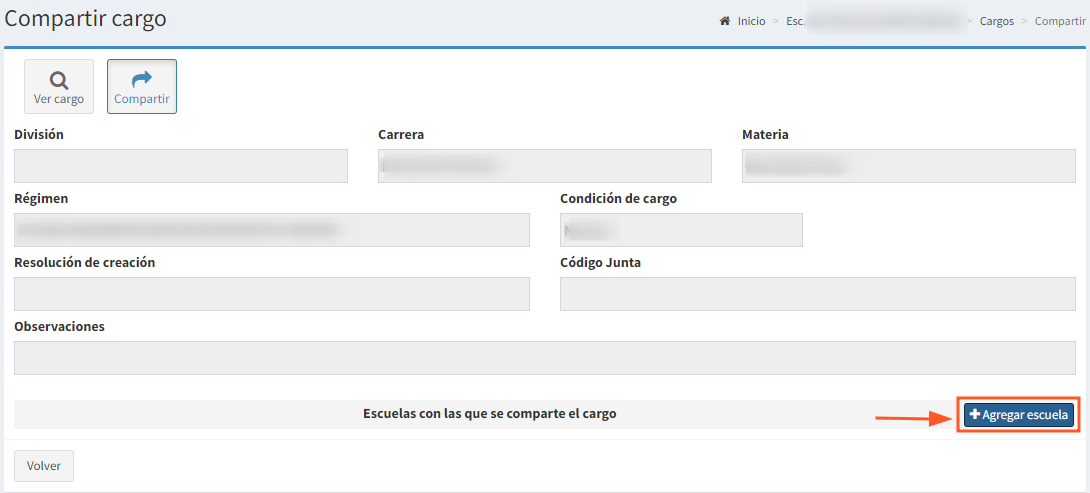Viewport: 1090px width, 493px height.
Task: Click the Compartir cargo page title
Action: (x=86, y=19)
